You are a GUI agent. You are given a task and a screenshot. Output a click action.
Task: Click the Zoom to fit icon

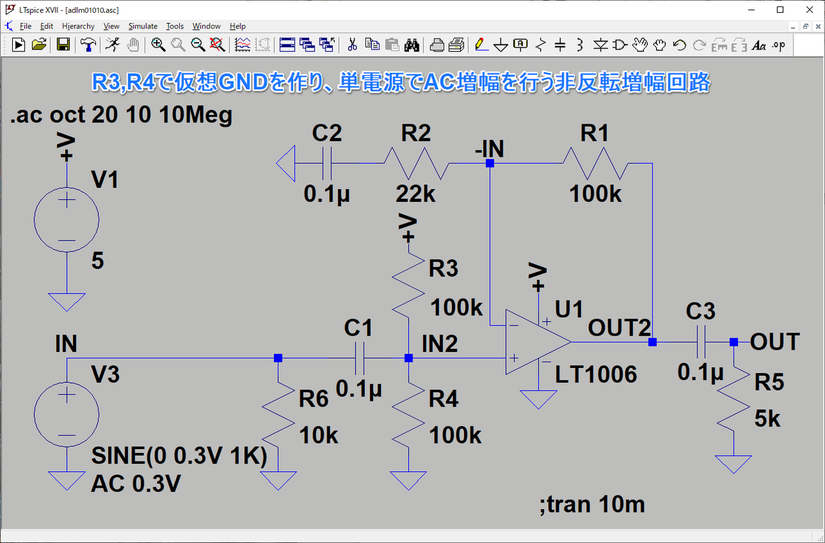point(217,45)
